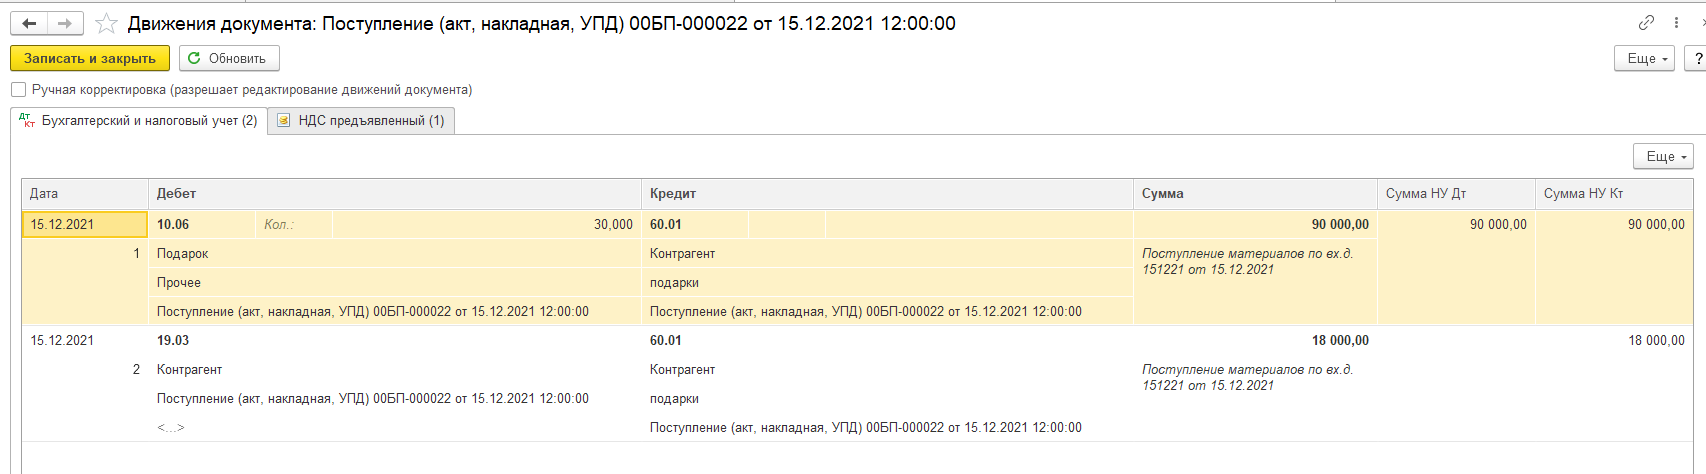Click the back navigation arrow
Screen dimensions: 1706x474
pos(29,23)
